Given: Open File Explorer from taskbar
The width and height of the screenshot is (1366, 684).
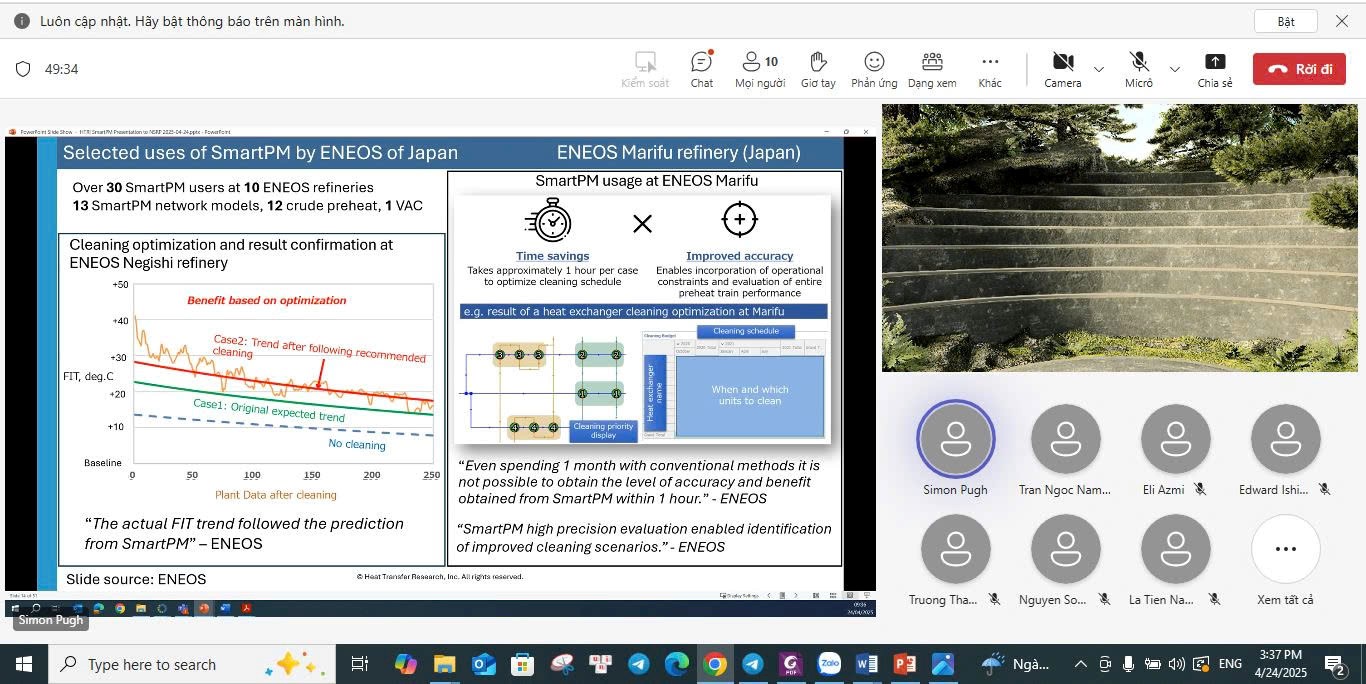Looking at the screenshot, I should 444,664.
